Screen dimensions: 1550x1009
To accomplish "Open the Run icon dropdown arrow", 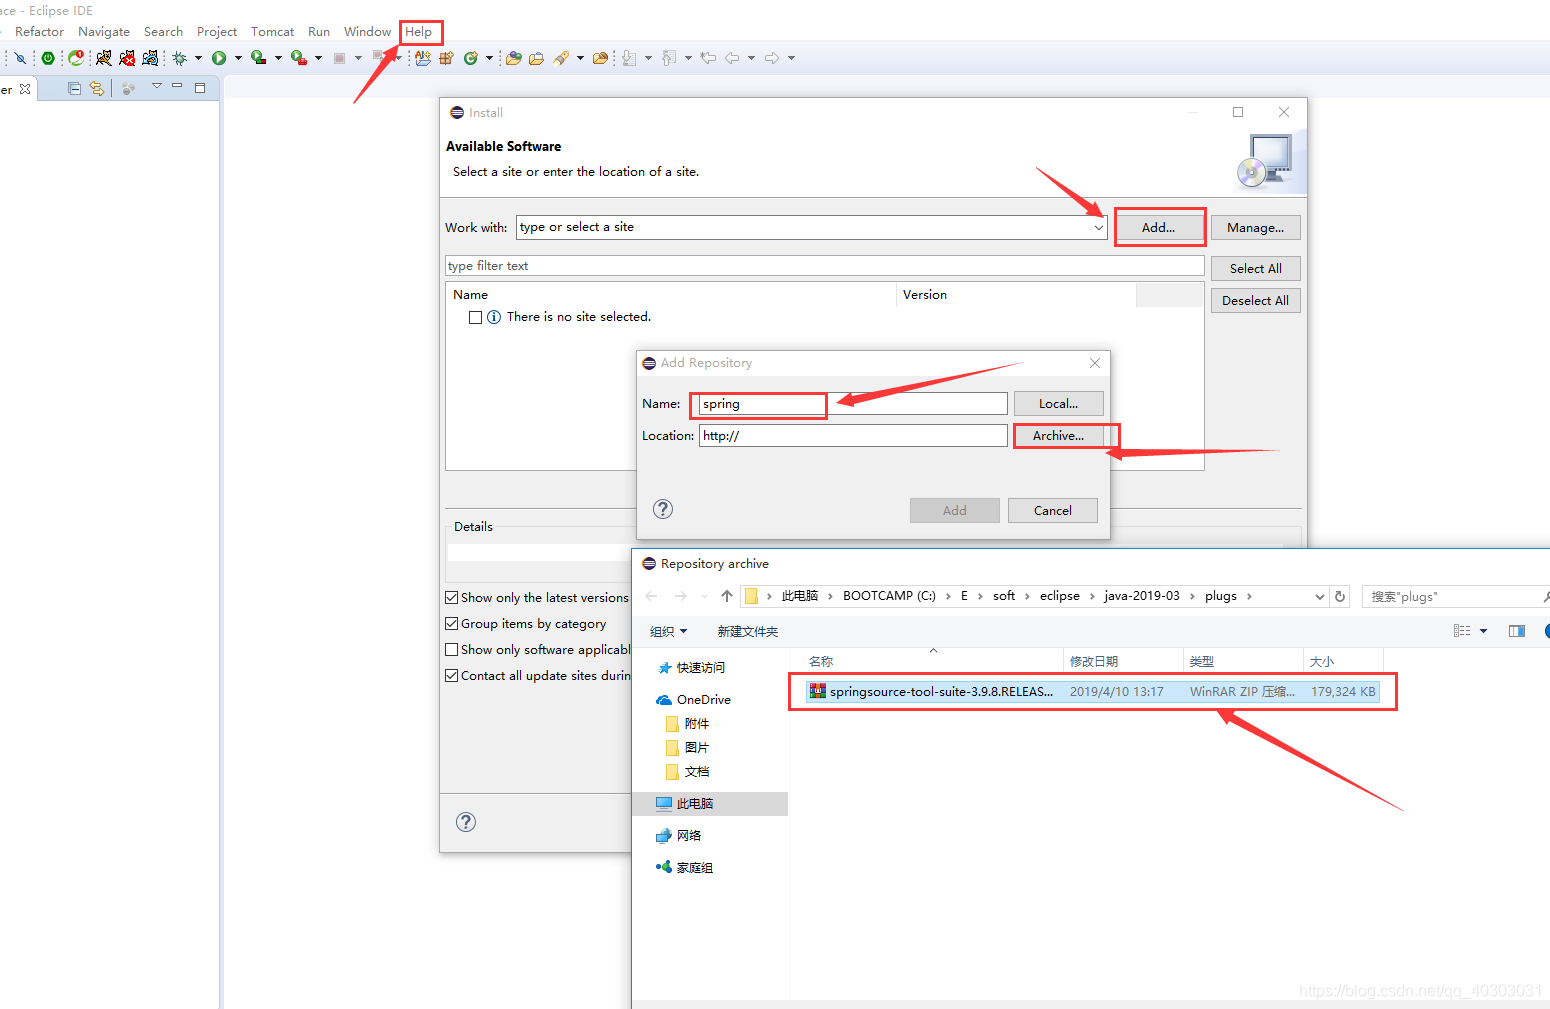I will [x=238, y=58].
